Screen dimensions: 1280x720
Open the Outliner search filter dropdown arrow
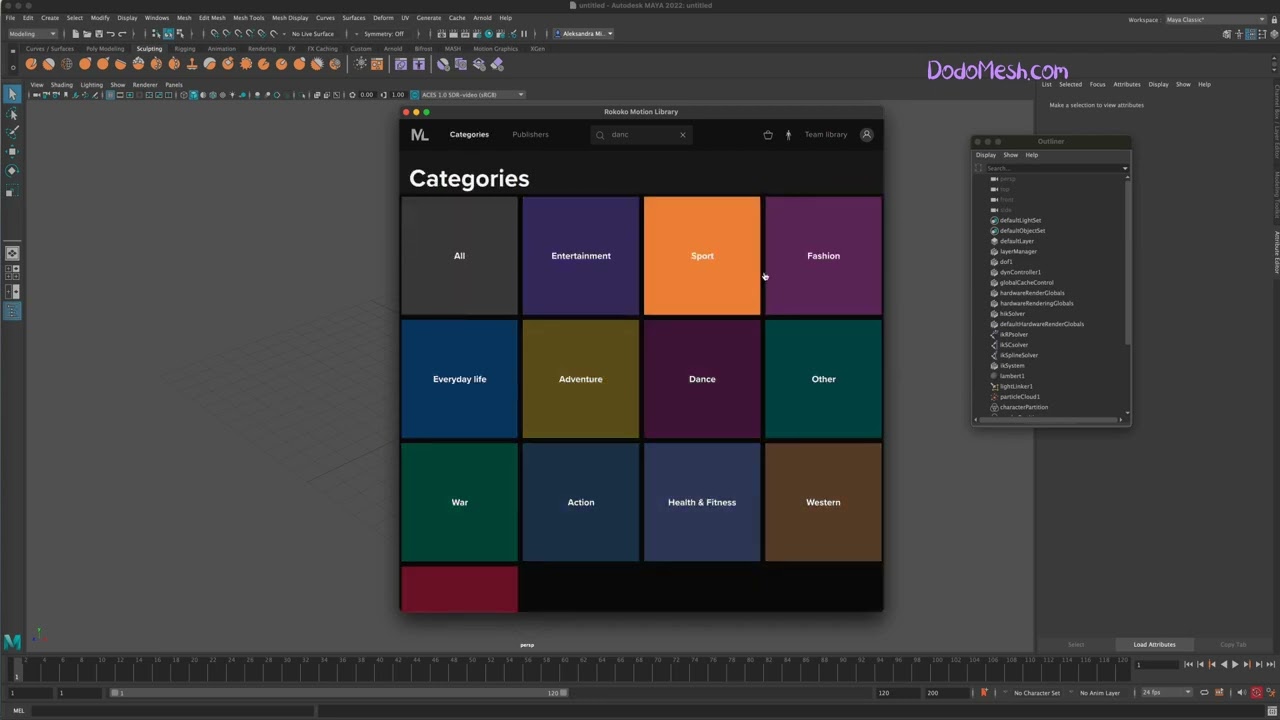pos(1125,168)
